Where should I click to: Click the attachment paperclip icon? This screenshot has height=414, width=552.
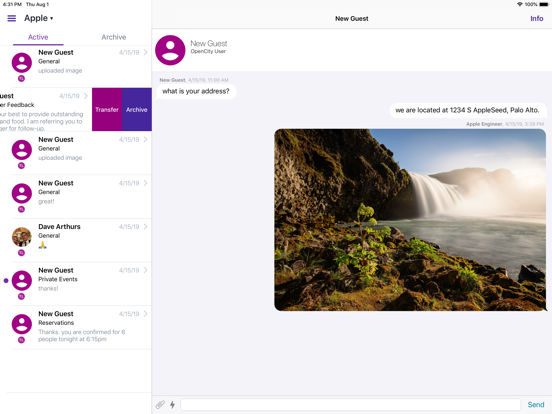pos(160,404)
